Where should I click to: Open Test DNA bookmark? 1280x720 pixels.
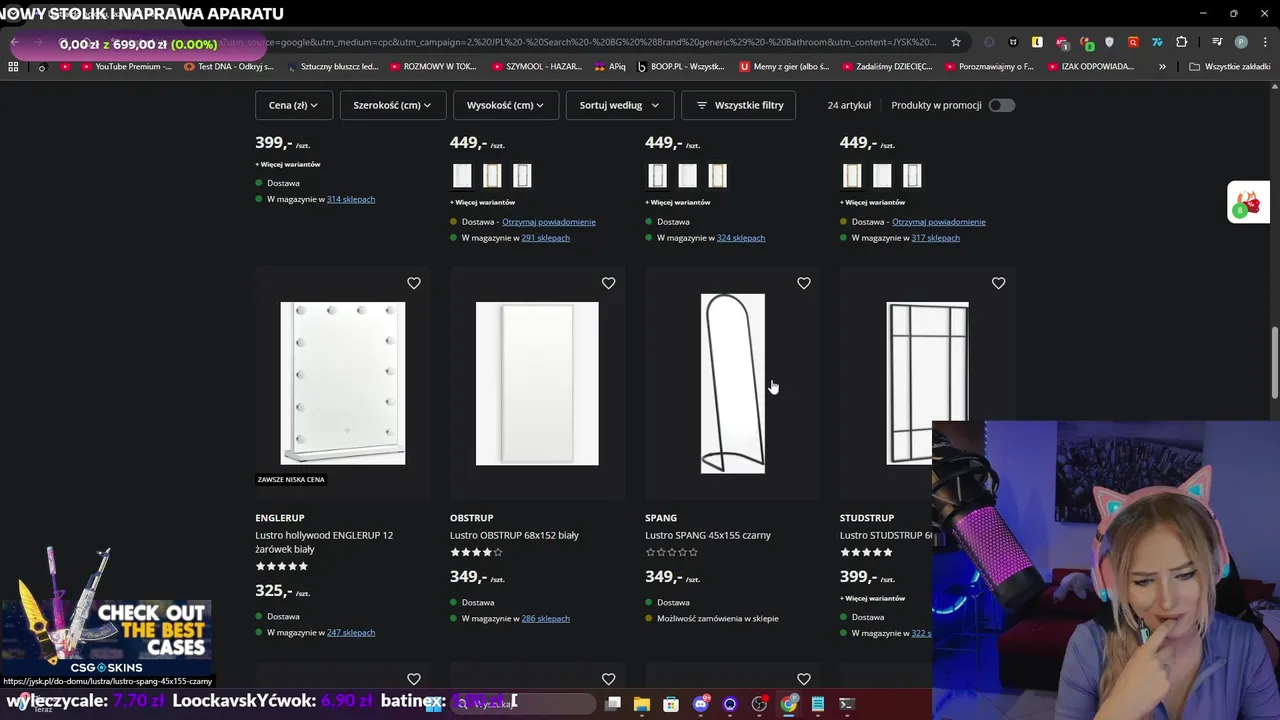click(229, 67)
